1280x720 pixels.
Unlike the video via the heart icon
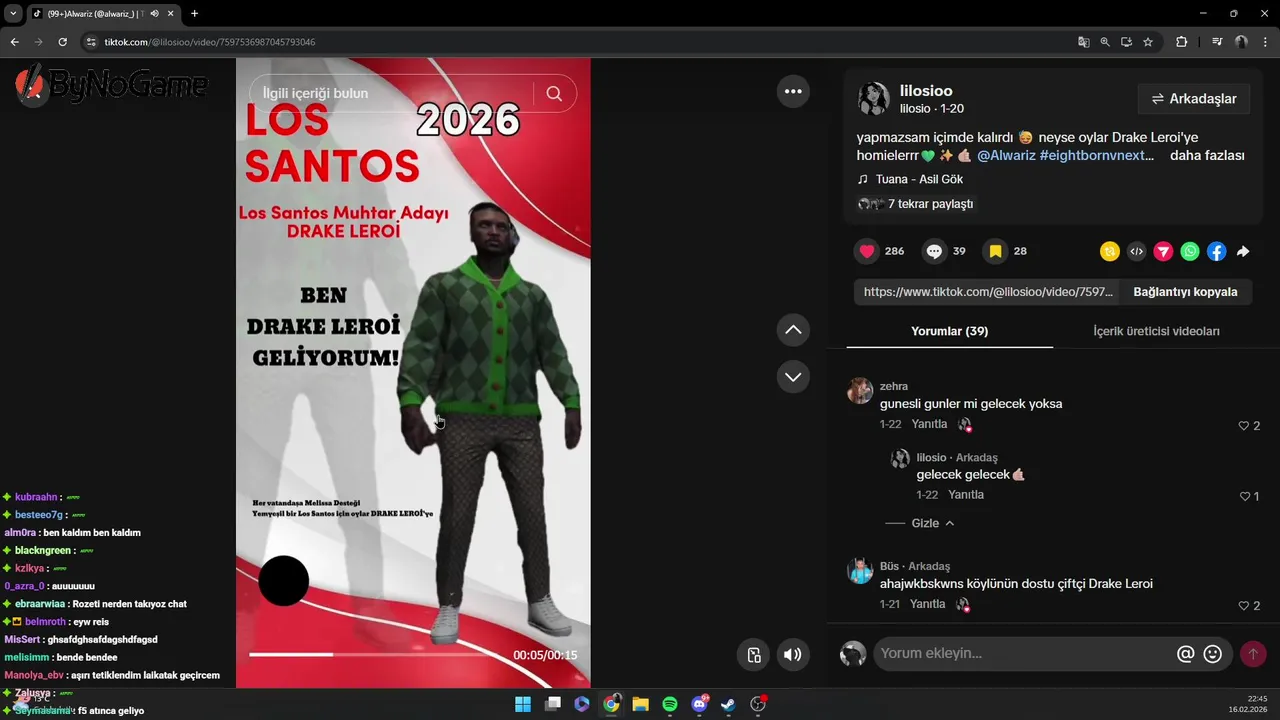pyautogui.click(x=867, y=251)
